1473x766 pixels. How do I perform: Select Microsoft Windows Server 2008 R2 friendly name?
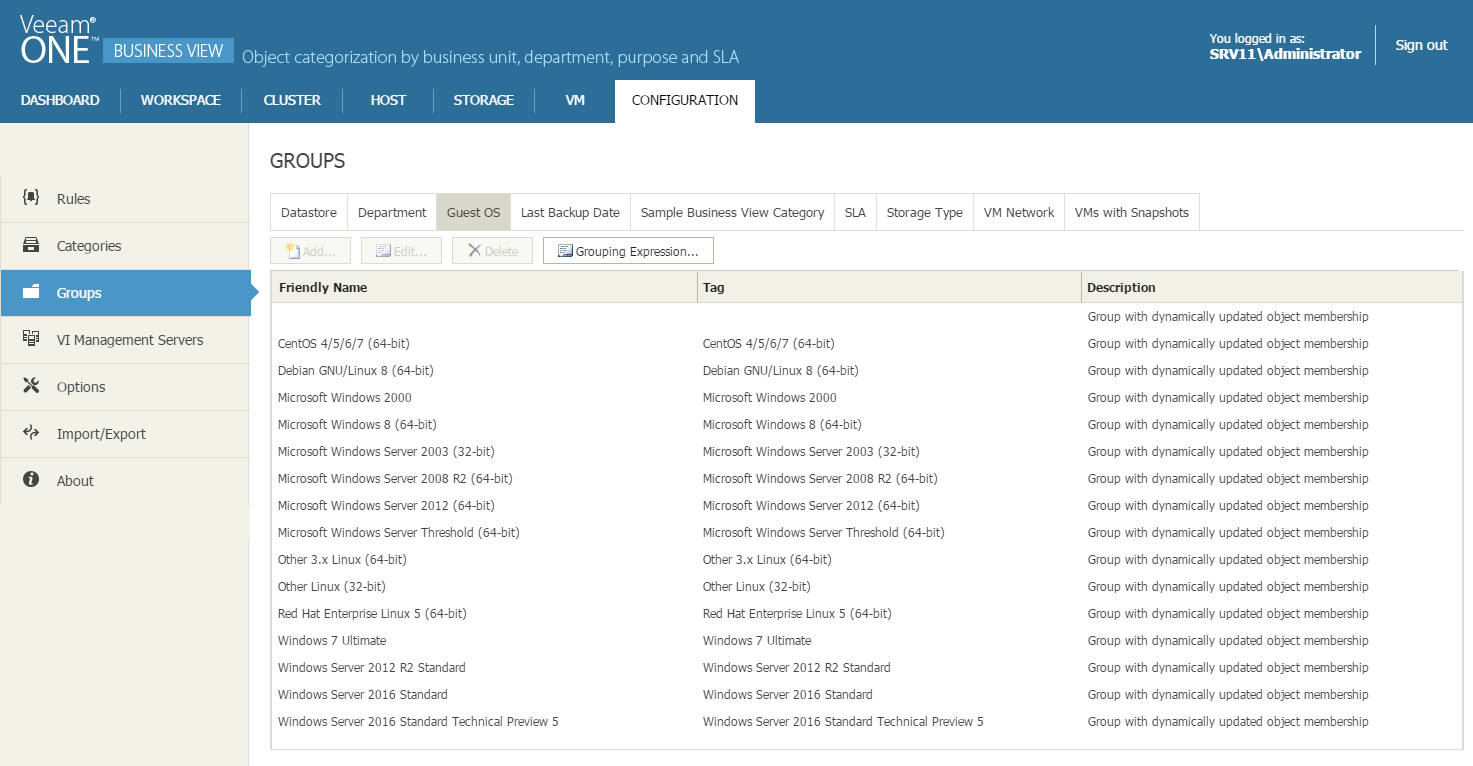point(395,478)
